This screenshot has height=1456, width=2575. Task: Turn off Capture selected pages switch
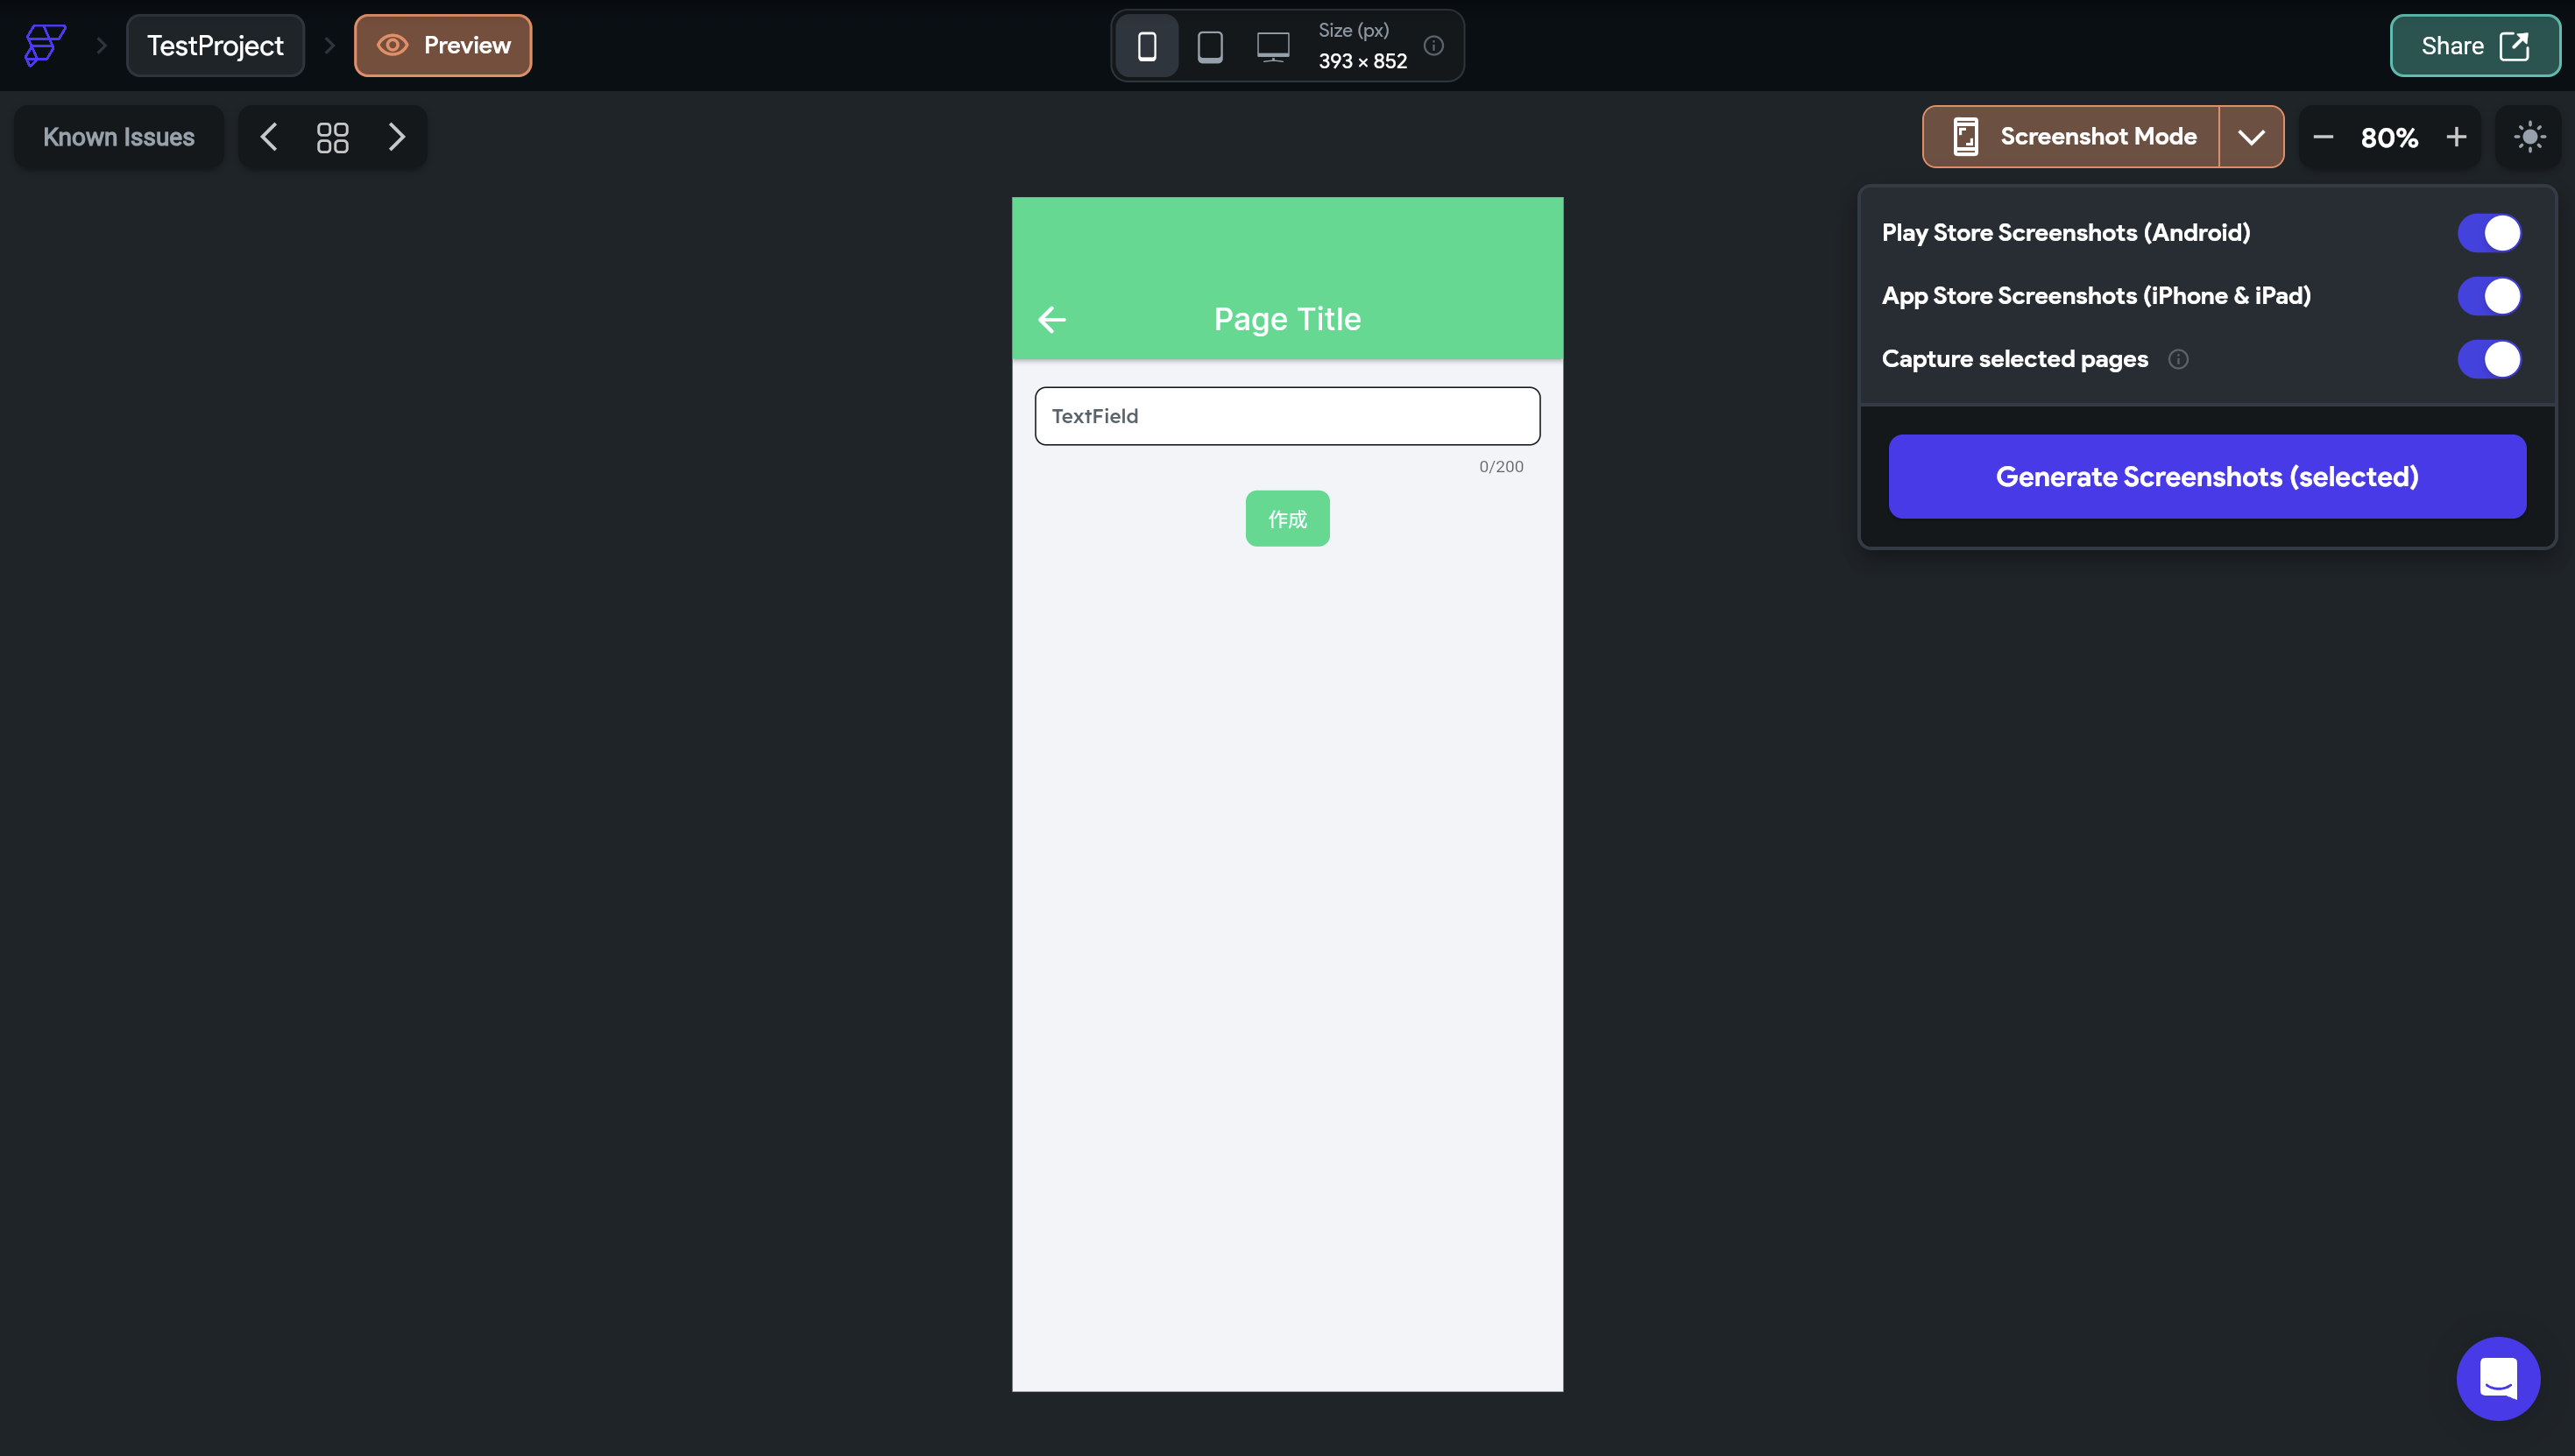click(2489, 359)
